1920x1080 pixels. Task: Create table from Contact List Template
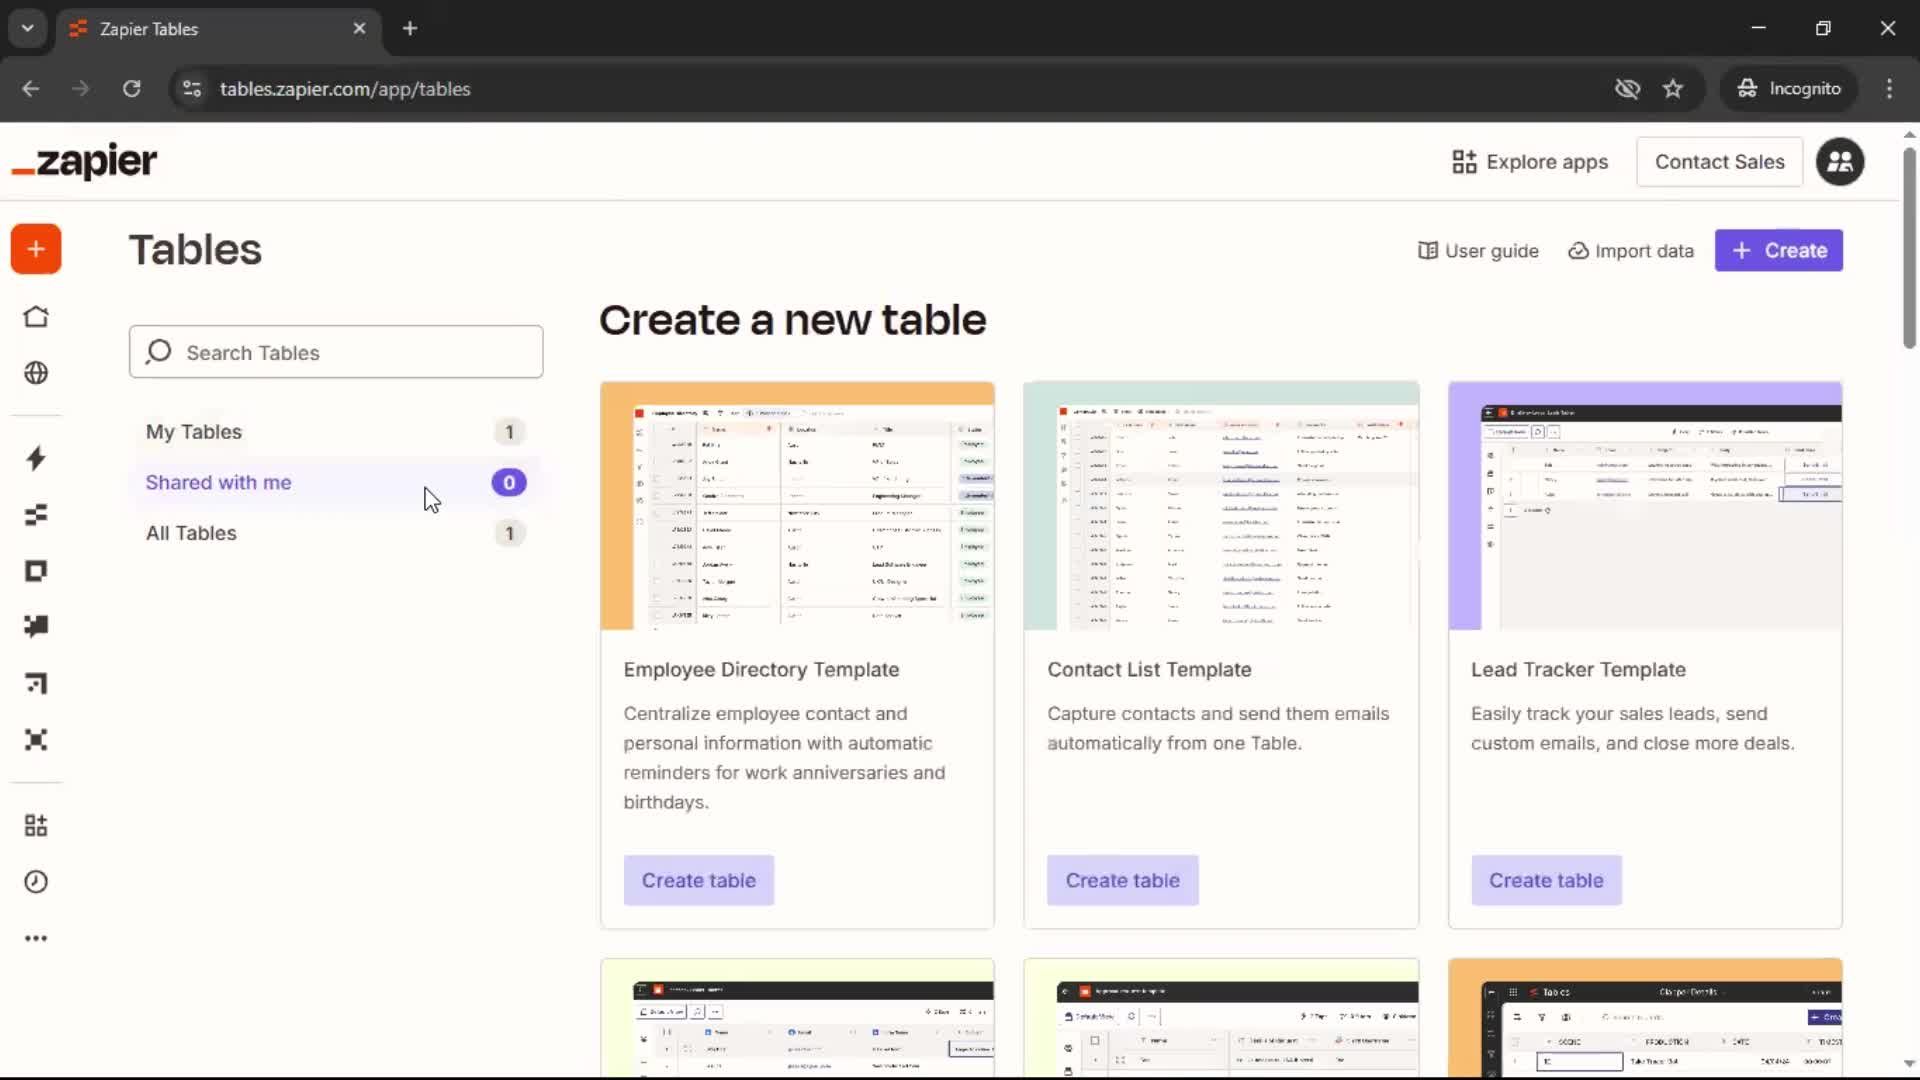pos(1122,881)
